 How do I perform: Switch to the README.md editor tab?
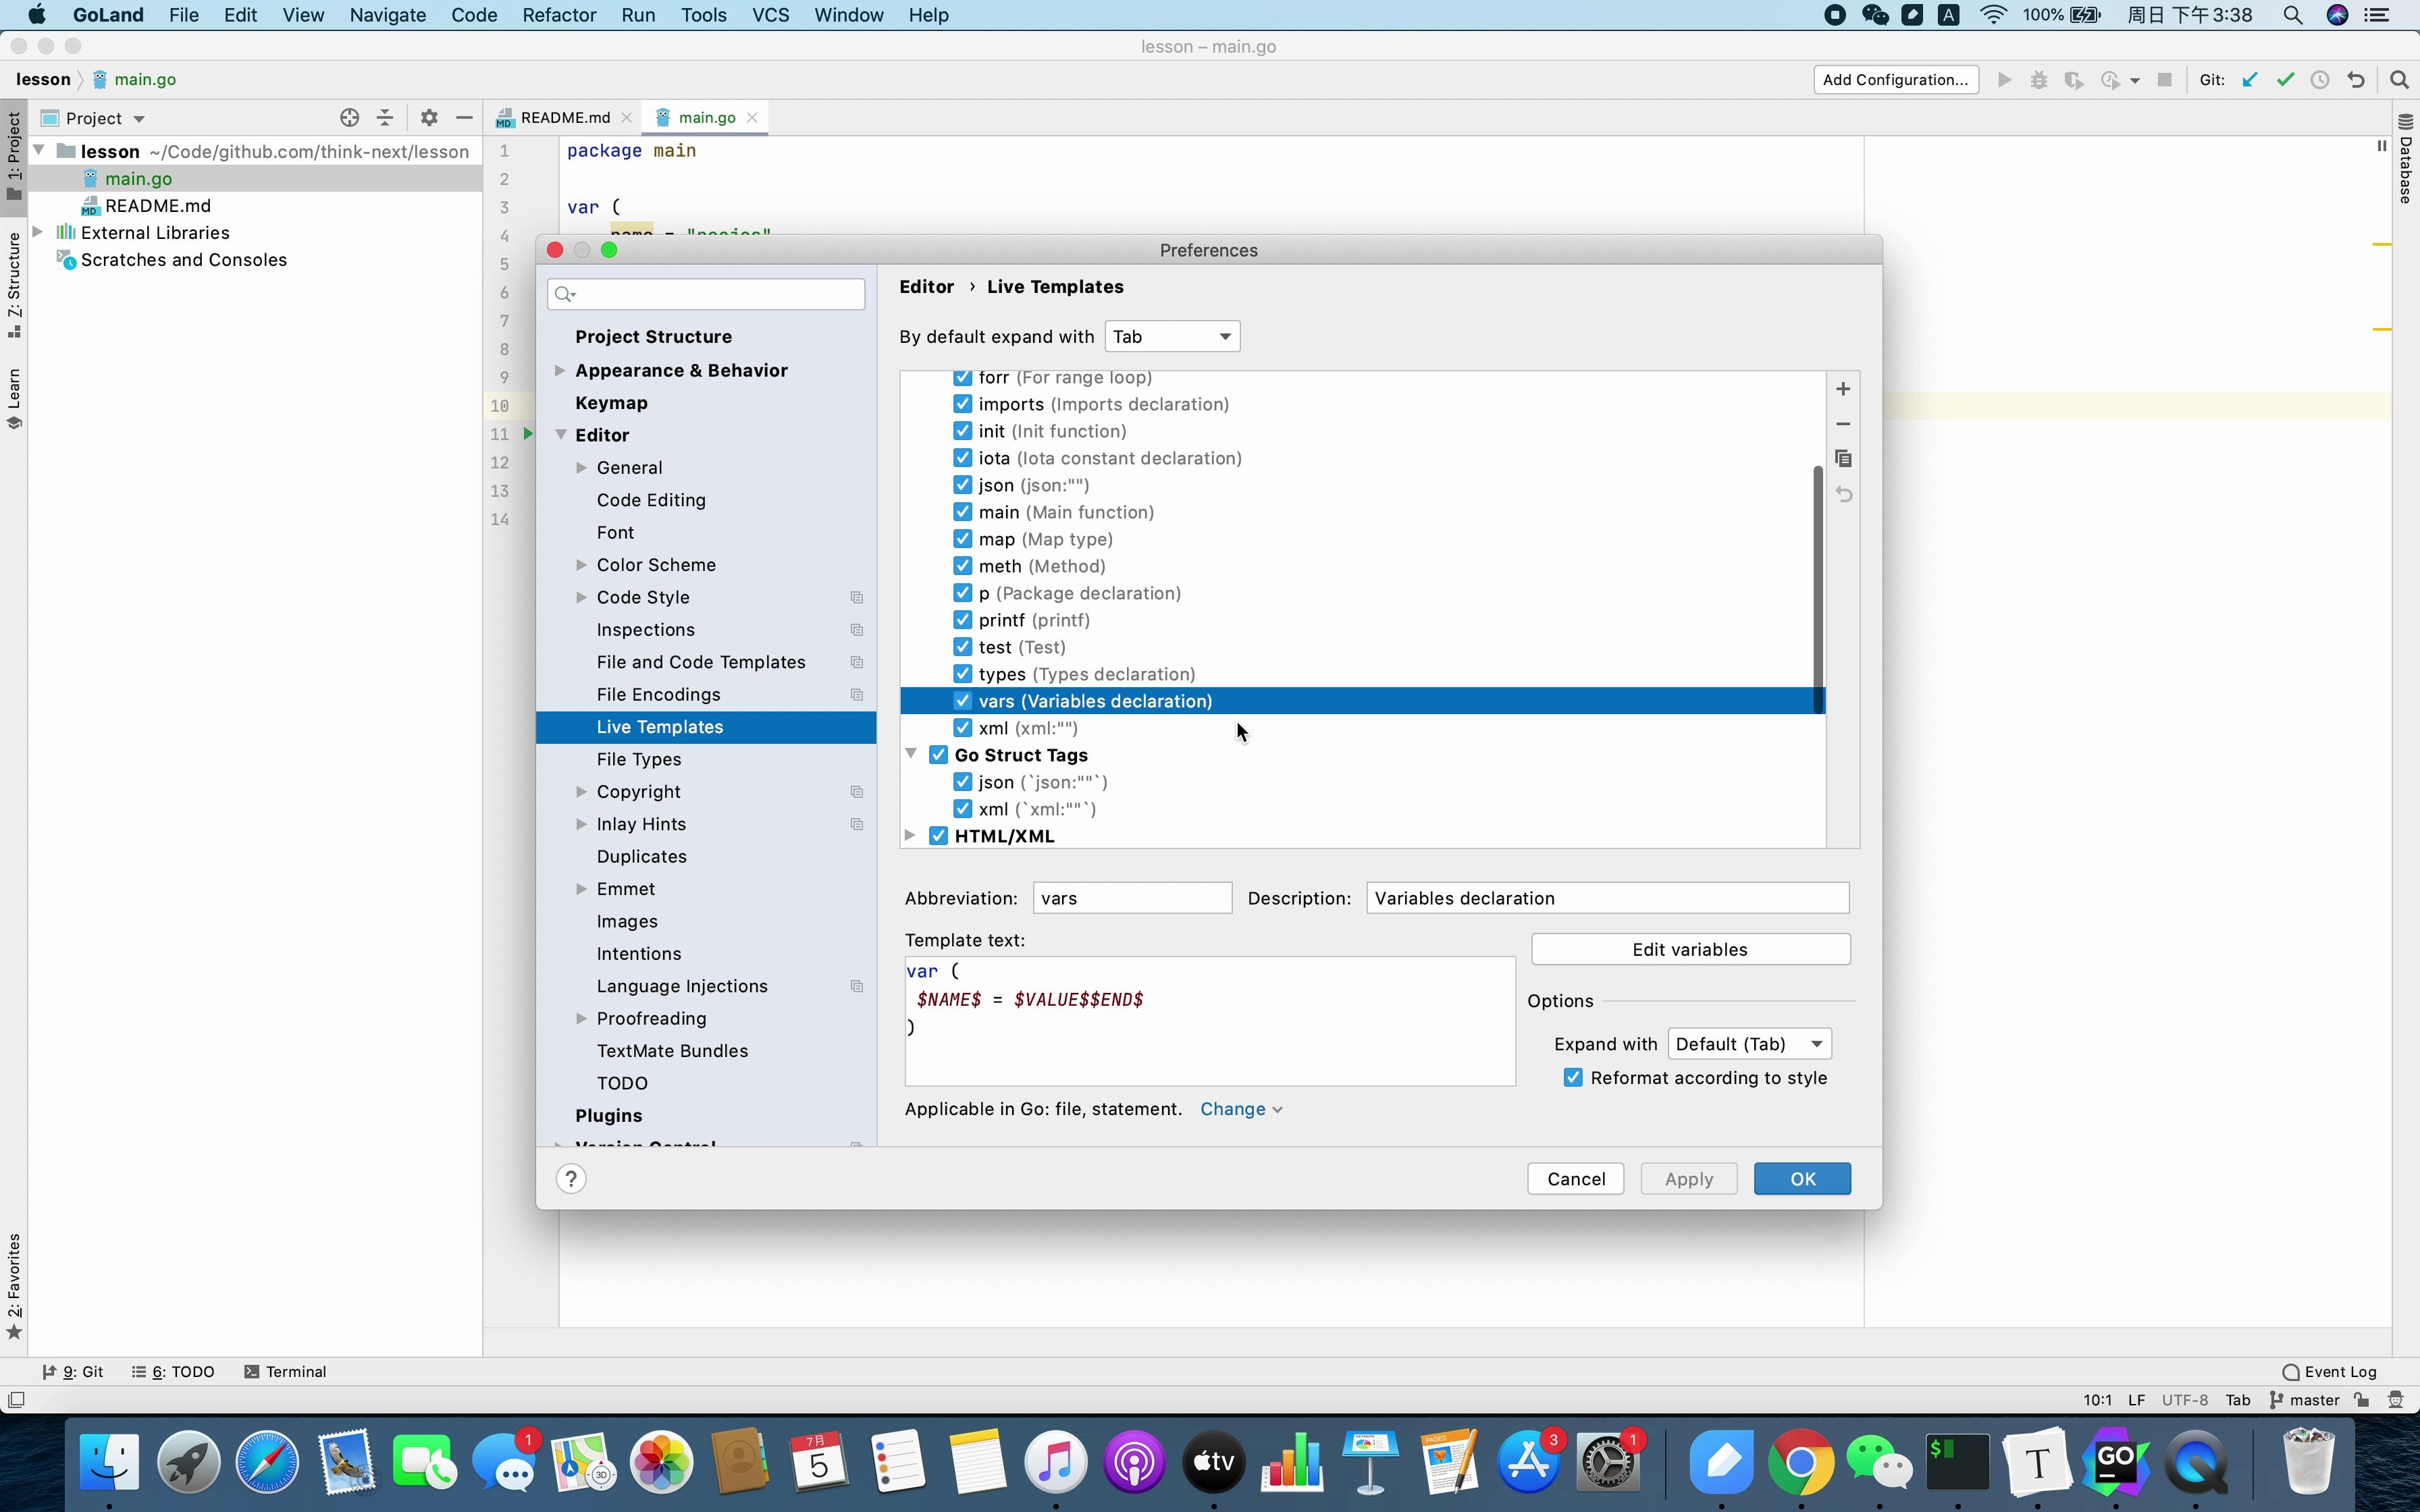point(564,118)
